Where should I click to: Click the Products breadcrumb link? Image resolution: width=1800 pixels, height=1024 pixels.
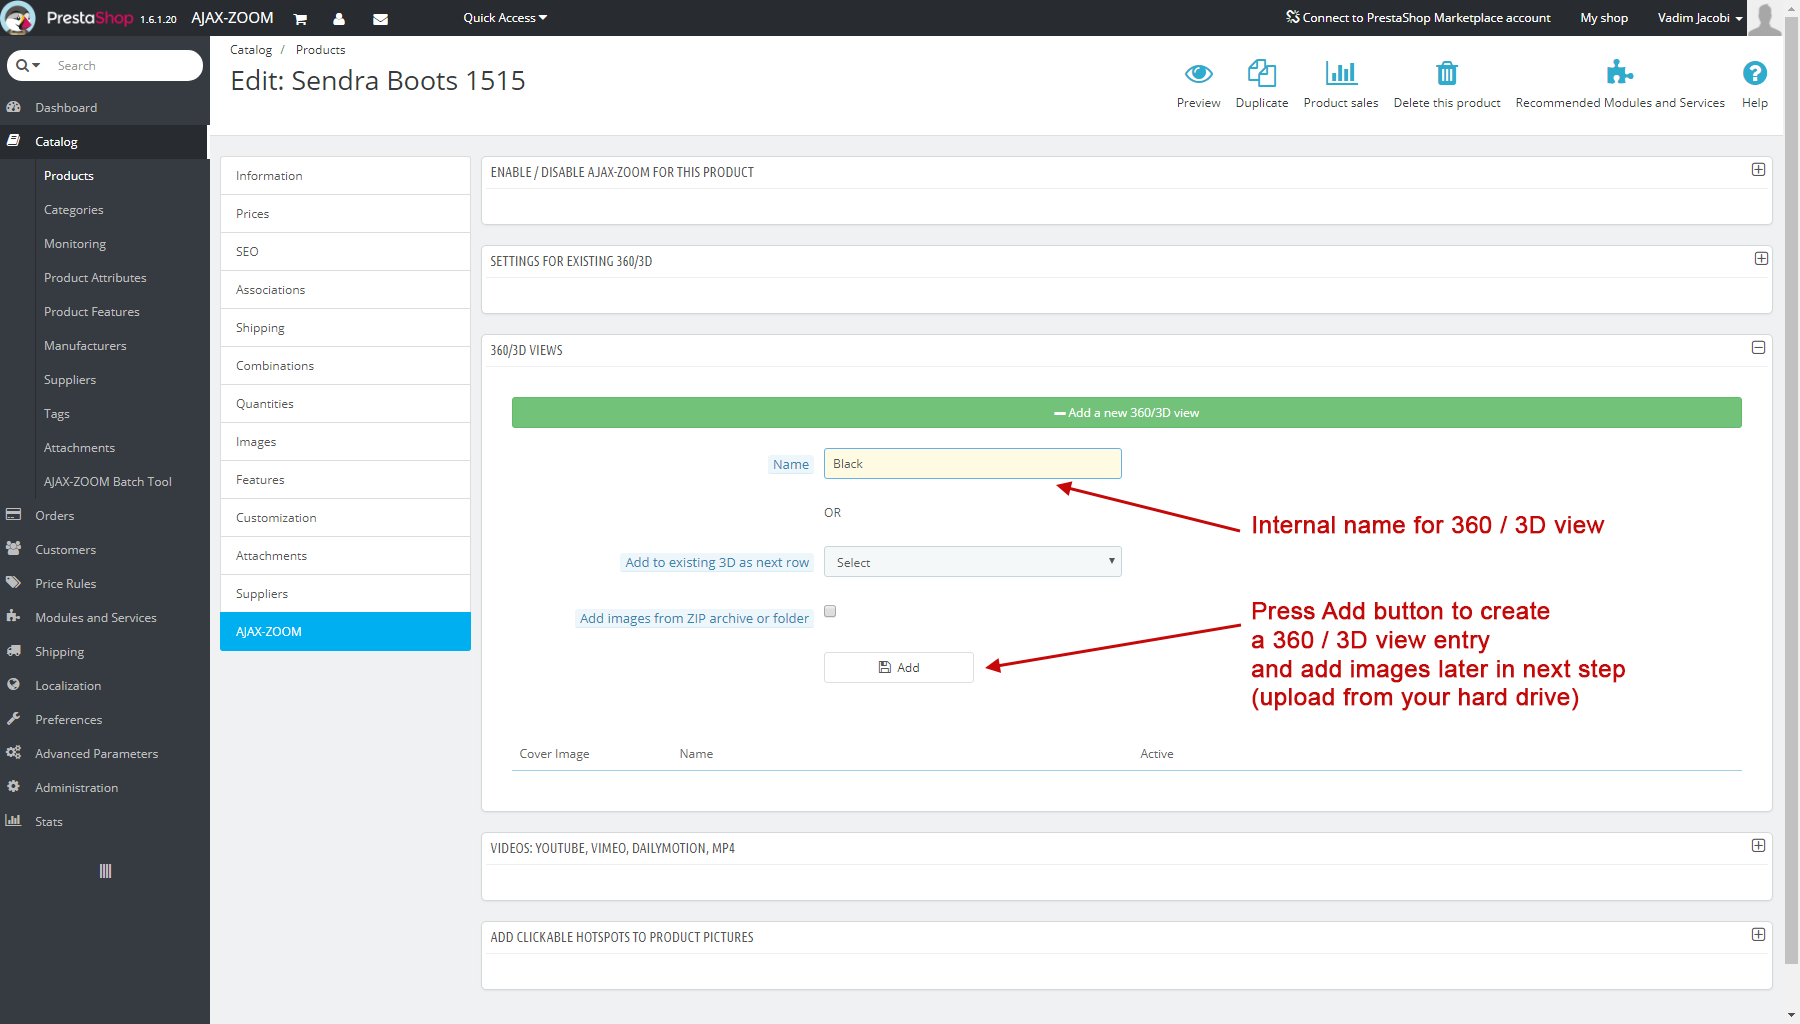click(320, 50)
